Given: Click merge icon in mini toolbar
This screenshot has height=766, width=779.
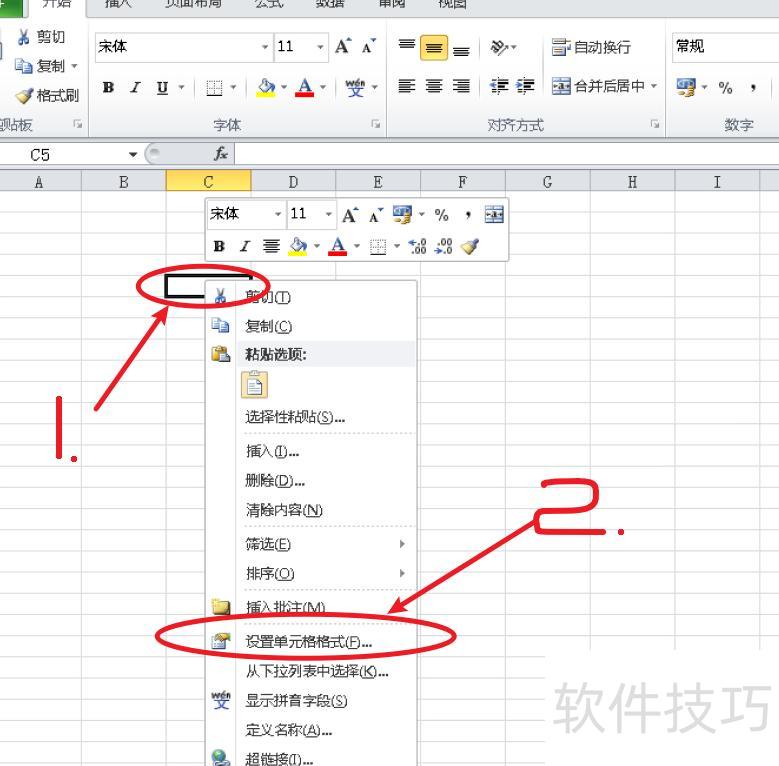Looking at the screenshot, I should tap(494, 215).
